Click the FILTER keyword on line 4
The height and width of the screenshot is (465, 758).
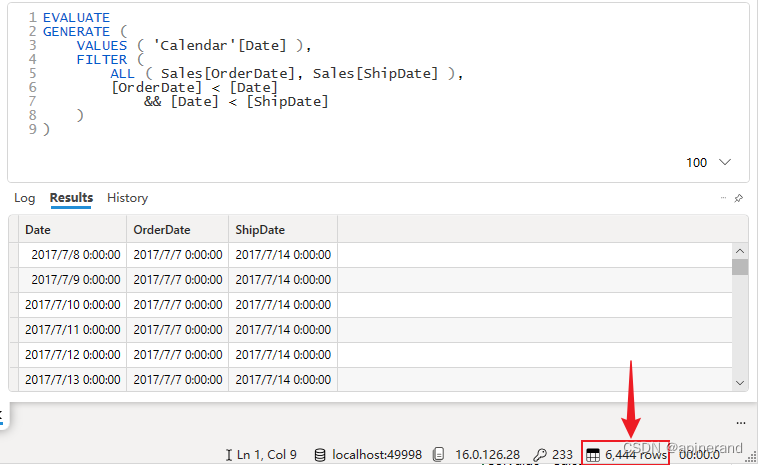pos(102,60)
